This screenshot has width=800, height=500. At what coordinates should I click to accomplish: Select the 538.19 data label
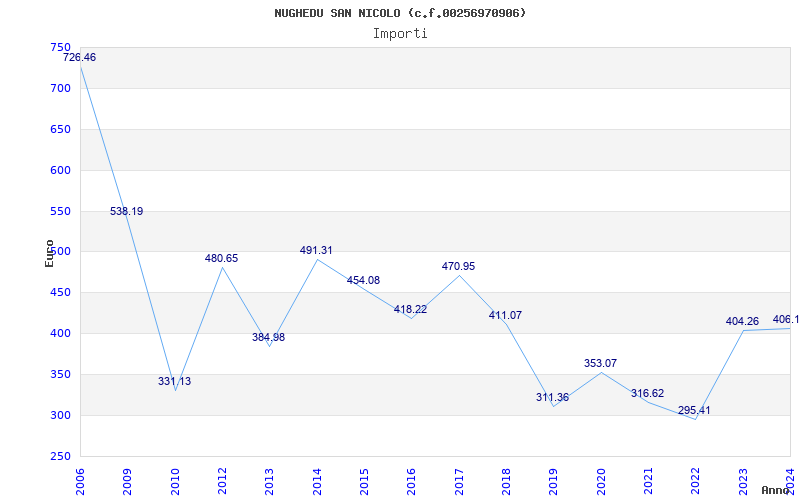[127, 211]
